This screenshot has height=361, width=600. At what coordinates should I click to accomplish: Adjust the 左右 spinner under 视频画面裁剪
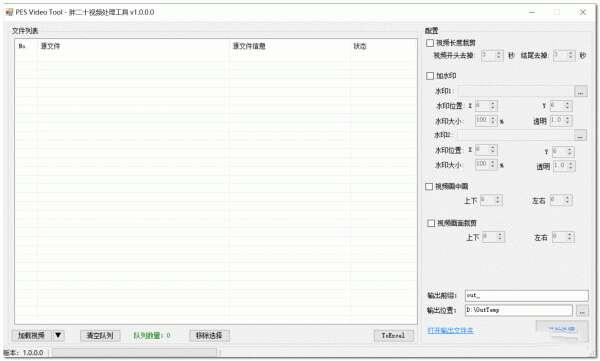(563, 237)
